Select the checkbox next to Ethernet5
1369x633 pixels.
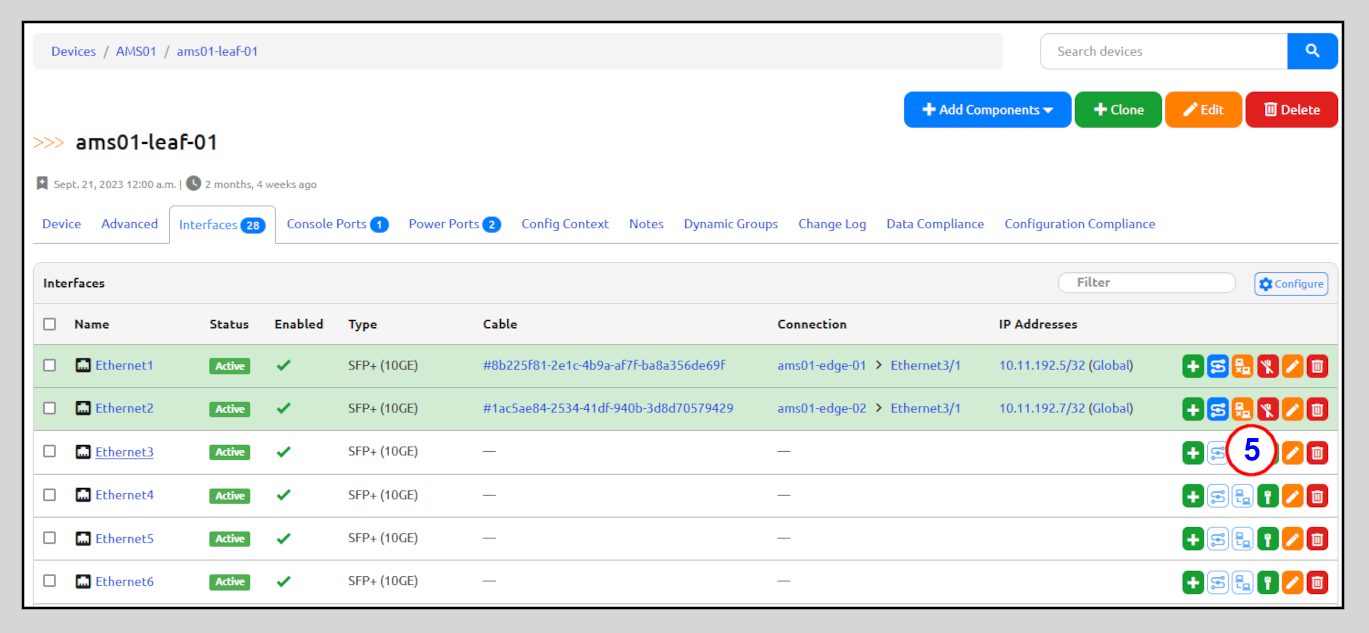[49, 538]
